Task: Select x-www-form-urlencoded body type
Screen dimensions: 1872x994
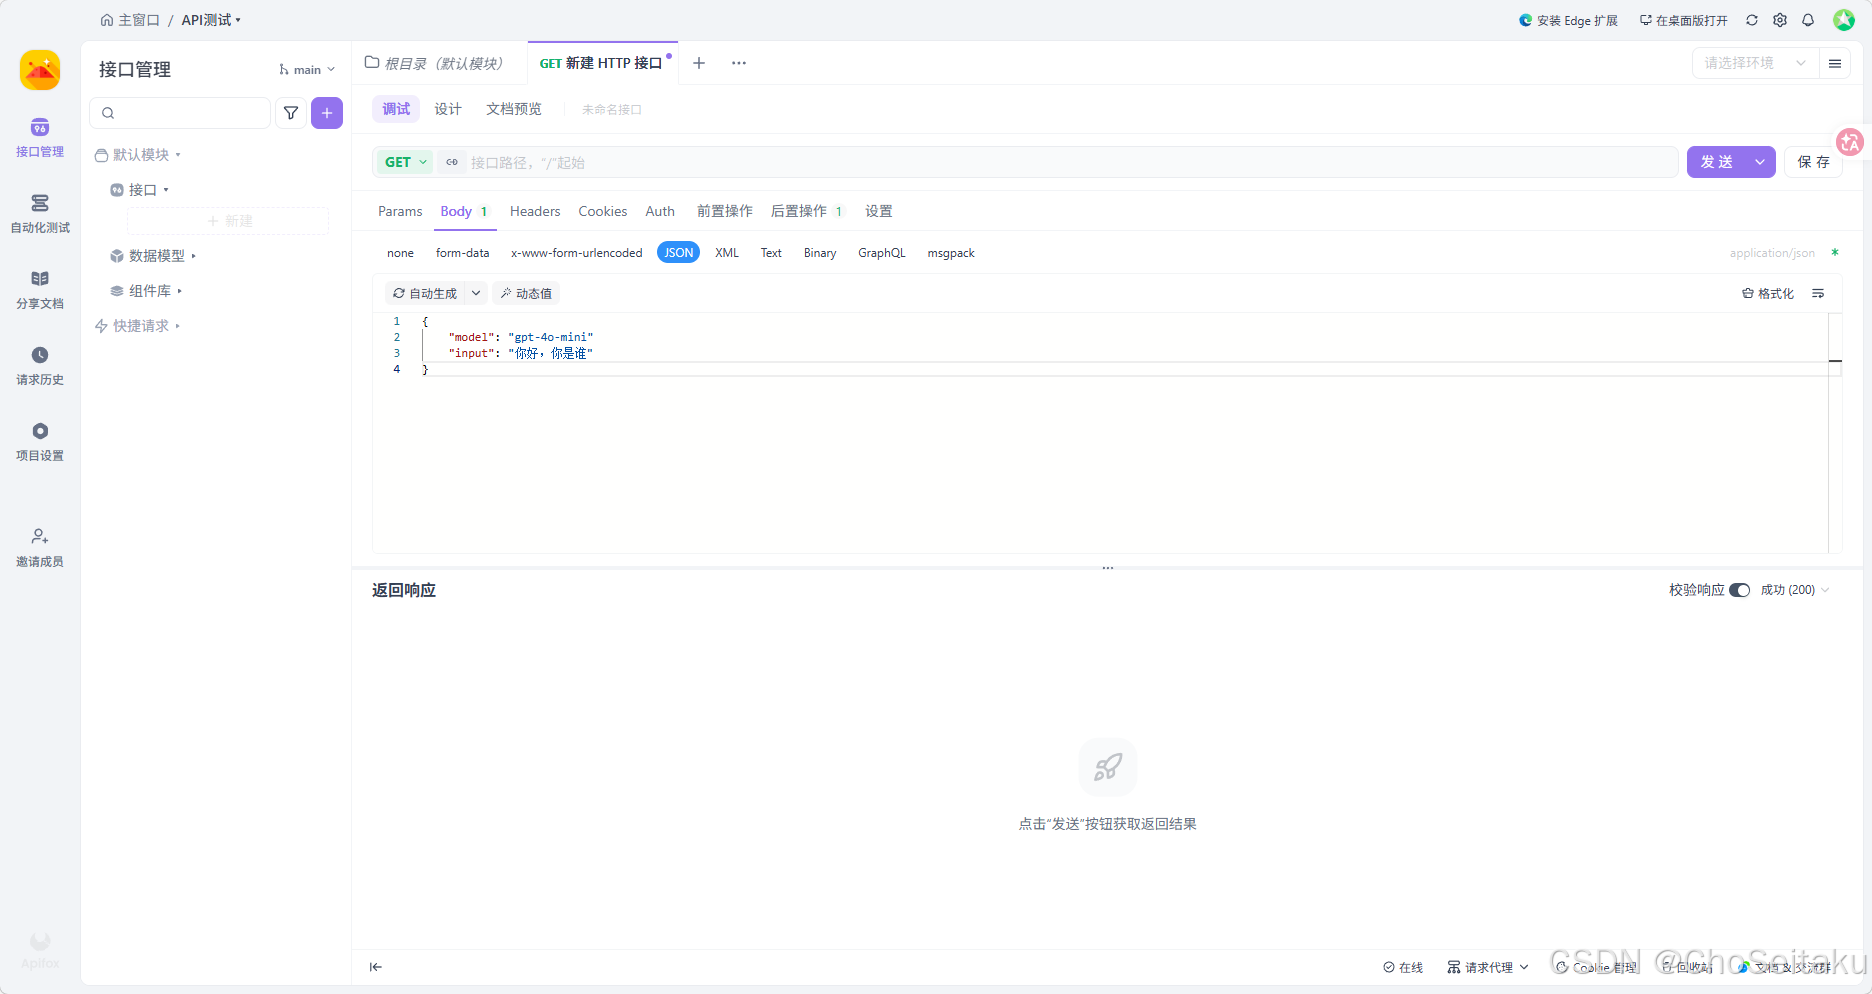Action: [x=577, y=253]
